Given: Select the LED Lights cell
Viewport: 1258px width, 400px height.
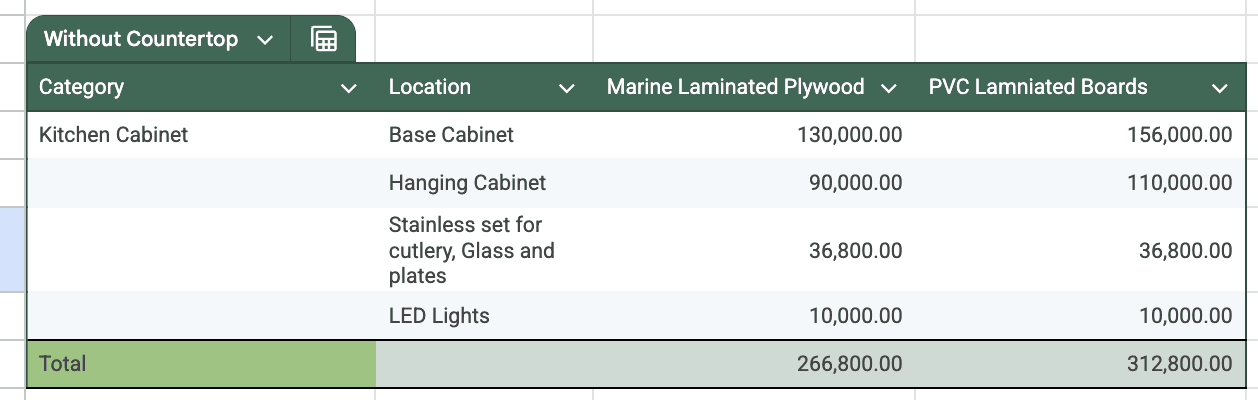Looking at the screenshot, I should pos(439,316).
